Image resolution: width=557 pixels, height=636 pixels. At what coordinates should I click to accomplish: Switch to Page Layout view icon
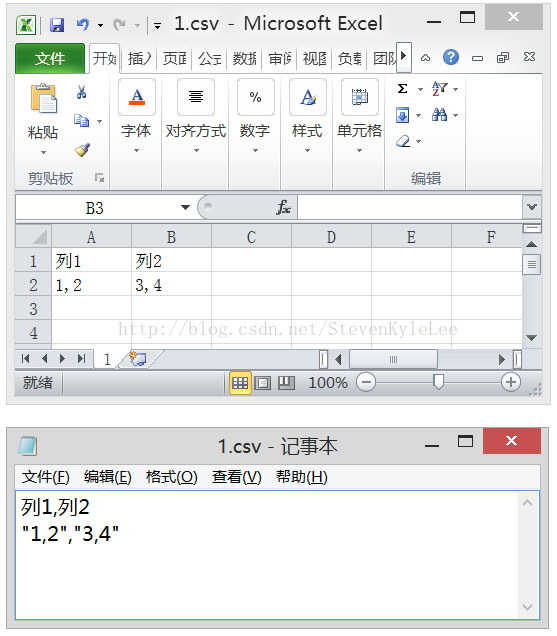point(262,382)
